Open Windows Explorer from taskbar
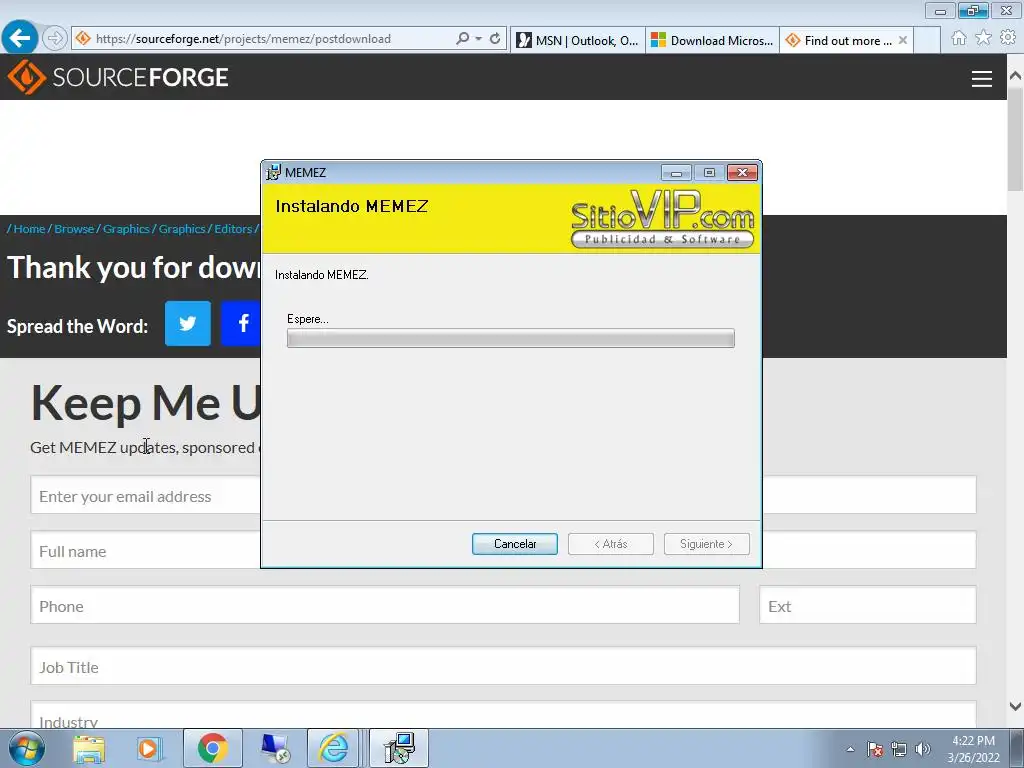 [89, 748]
